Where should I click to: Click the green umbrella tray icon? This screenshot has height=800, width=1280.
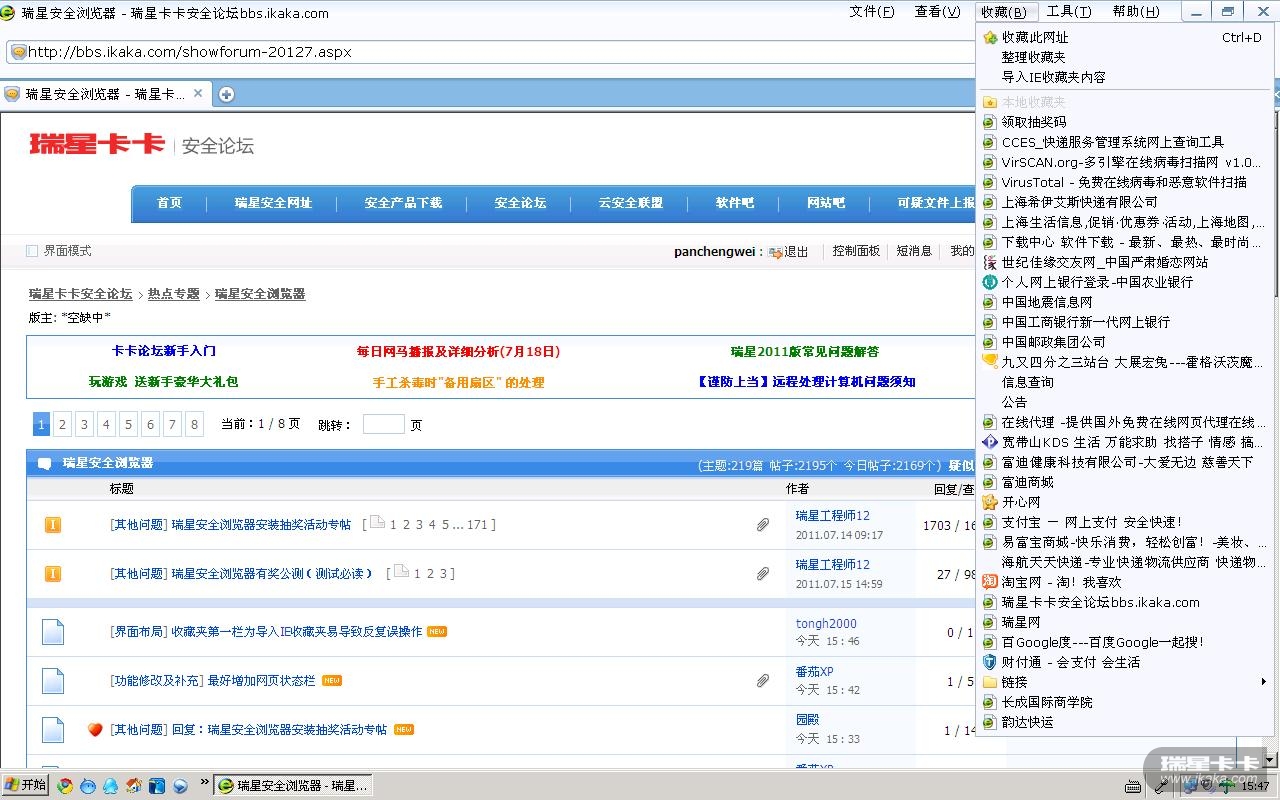[1226, 786]
